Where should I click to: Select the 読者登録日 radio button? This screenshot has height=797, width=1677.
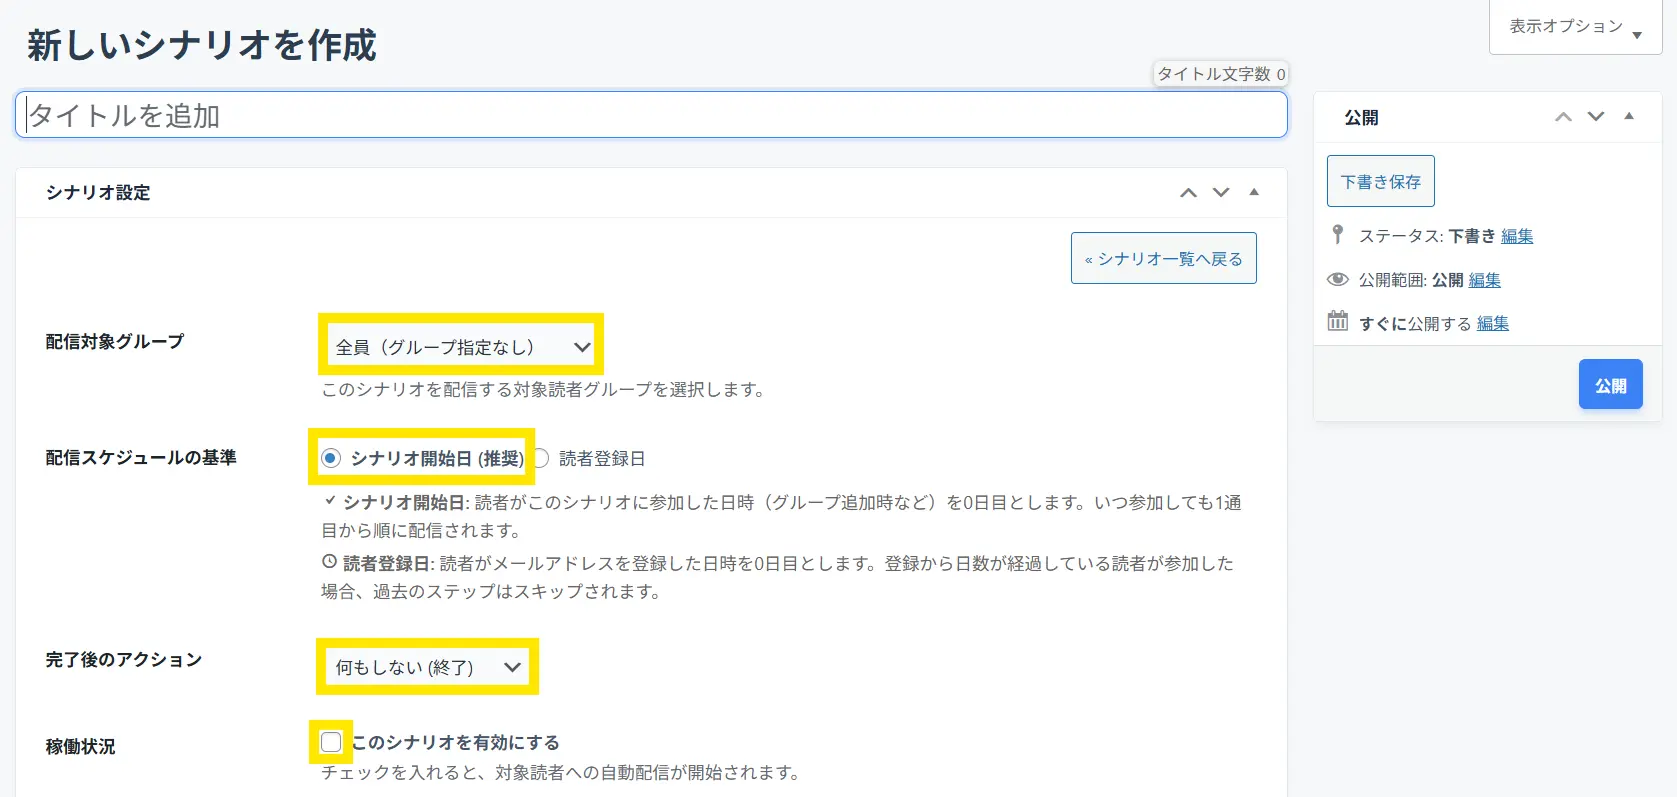coord(541,458)
